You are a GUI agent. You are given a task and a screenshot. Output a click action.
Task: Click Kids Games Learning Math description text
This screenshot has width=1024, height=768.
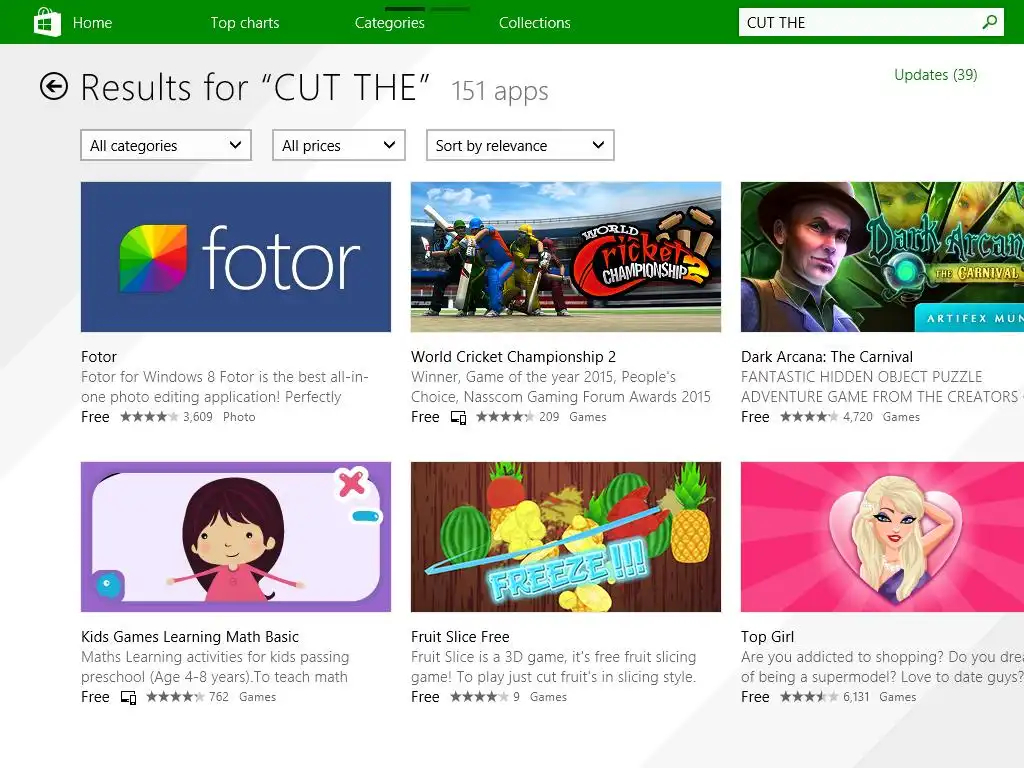pyautogui.click(x=215, y=667)
